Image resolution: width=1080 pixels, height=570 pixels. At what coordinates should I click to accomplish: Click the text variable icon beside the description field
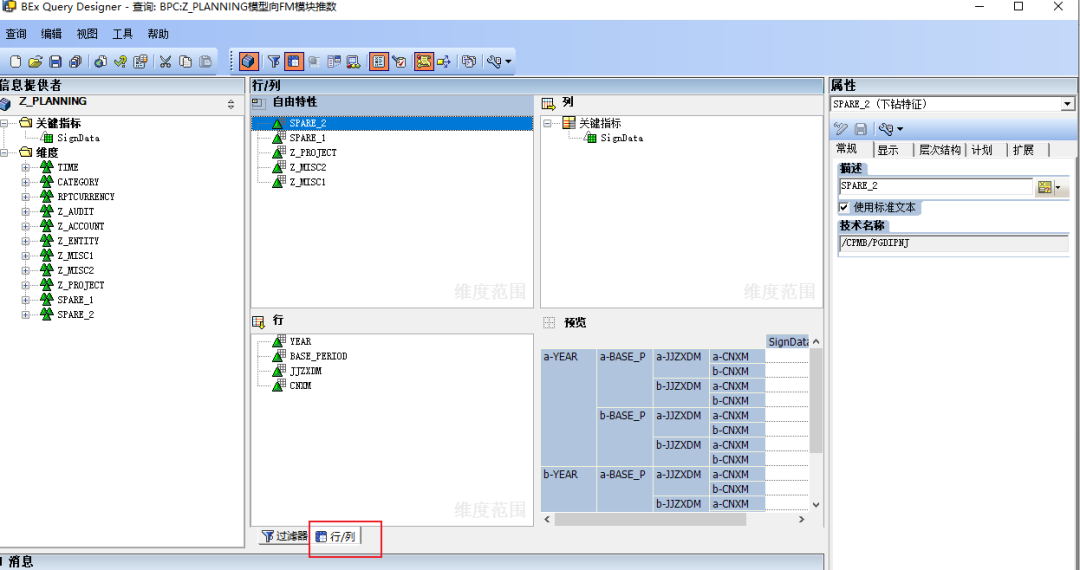point(1045,187)
